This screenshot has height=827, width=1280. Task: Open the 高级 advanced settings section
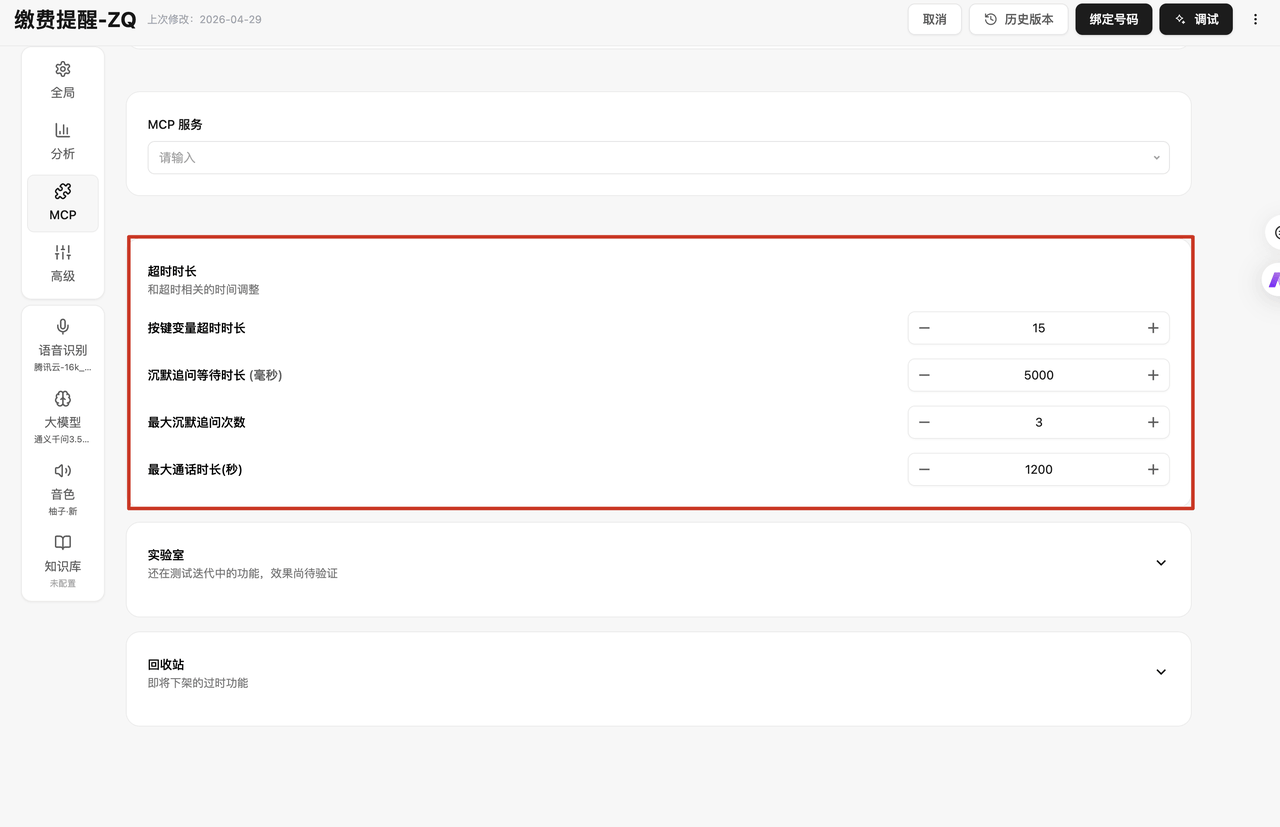click(63, 264)
